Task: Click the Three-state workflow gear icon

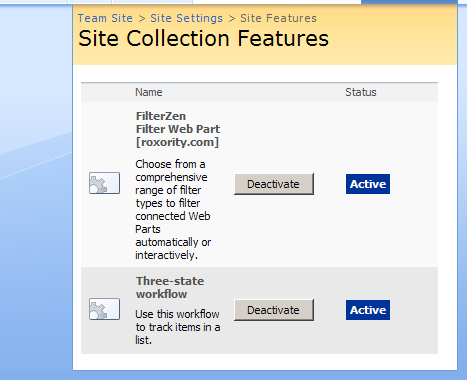Action: 104,309
